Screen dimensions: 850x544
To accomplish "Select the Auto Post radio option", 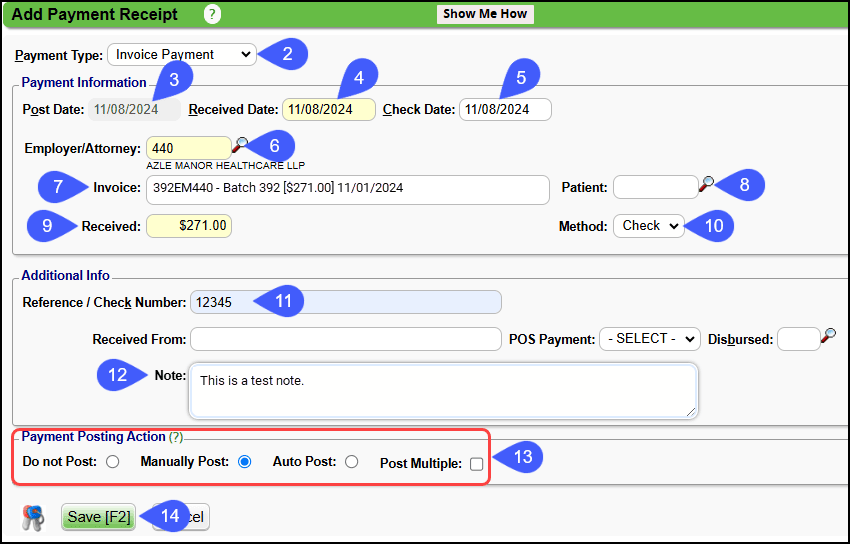I will tap(351, 462).
